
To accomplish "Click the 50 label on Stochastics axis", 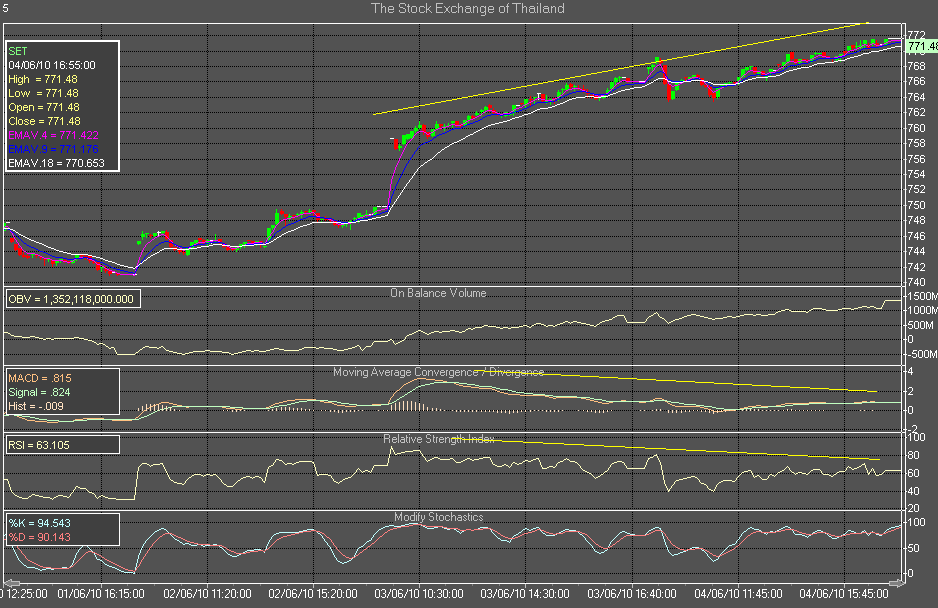I will [913, 548].
